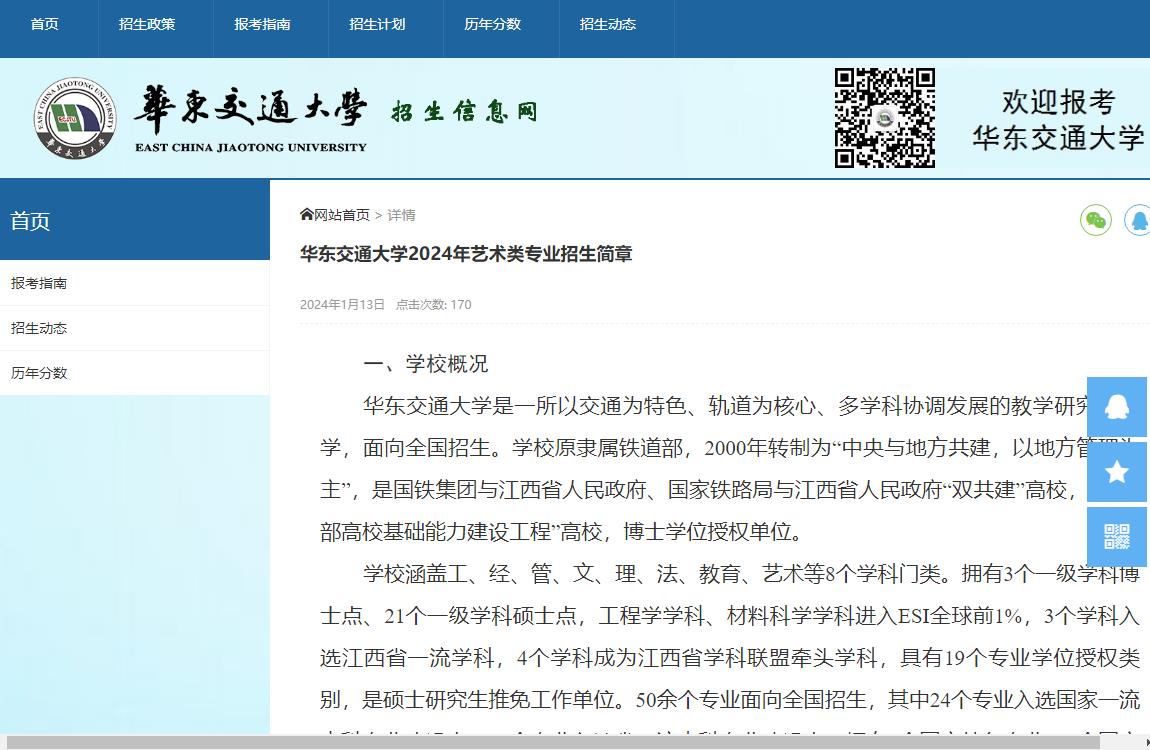Click the 首页 sidebar header
The width and height of the screenshot is (1150, 750).
click(x=135, y=220)
